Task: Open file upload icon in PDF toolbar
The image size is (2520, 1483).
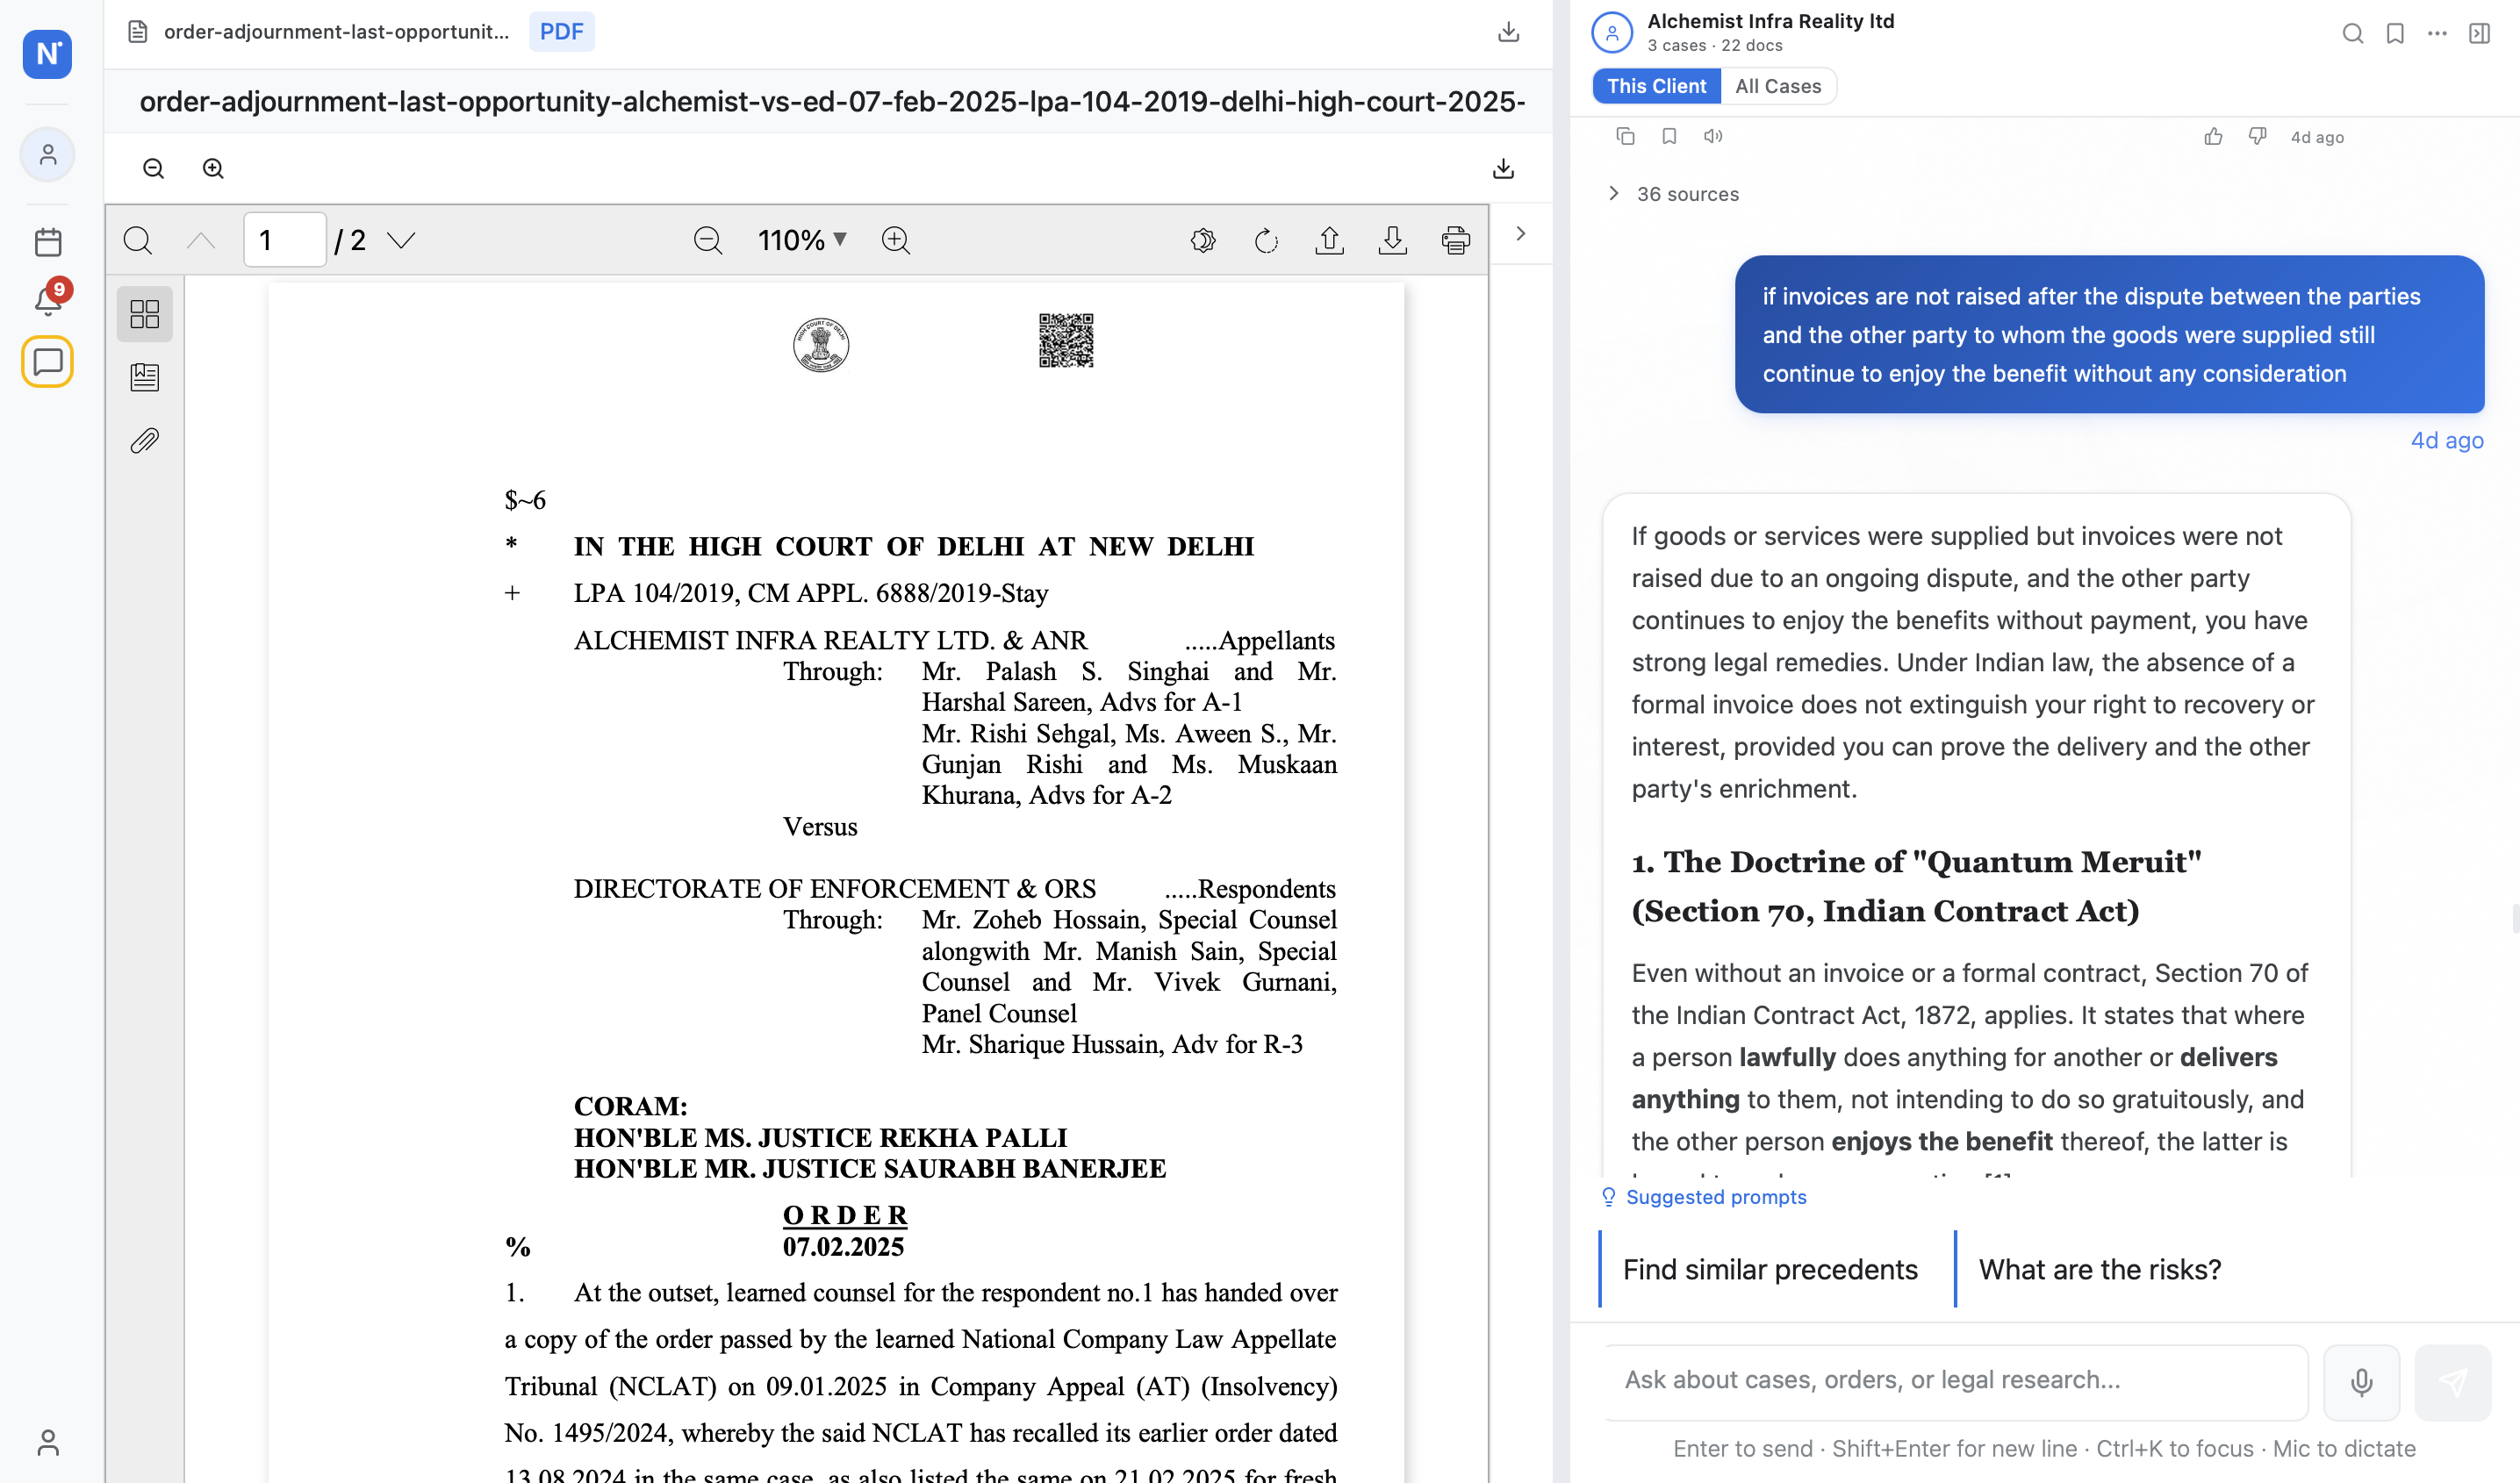Action: [x=1329, y=240]
